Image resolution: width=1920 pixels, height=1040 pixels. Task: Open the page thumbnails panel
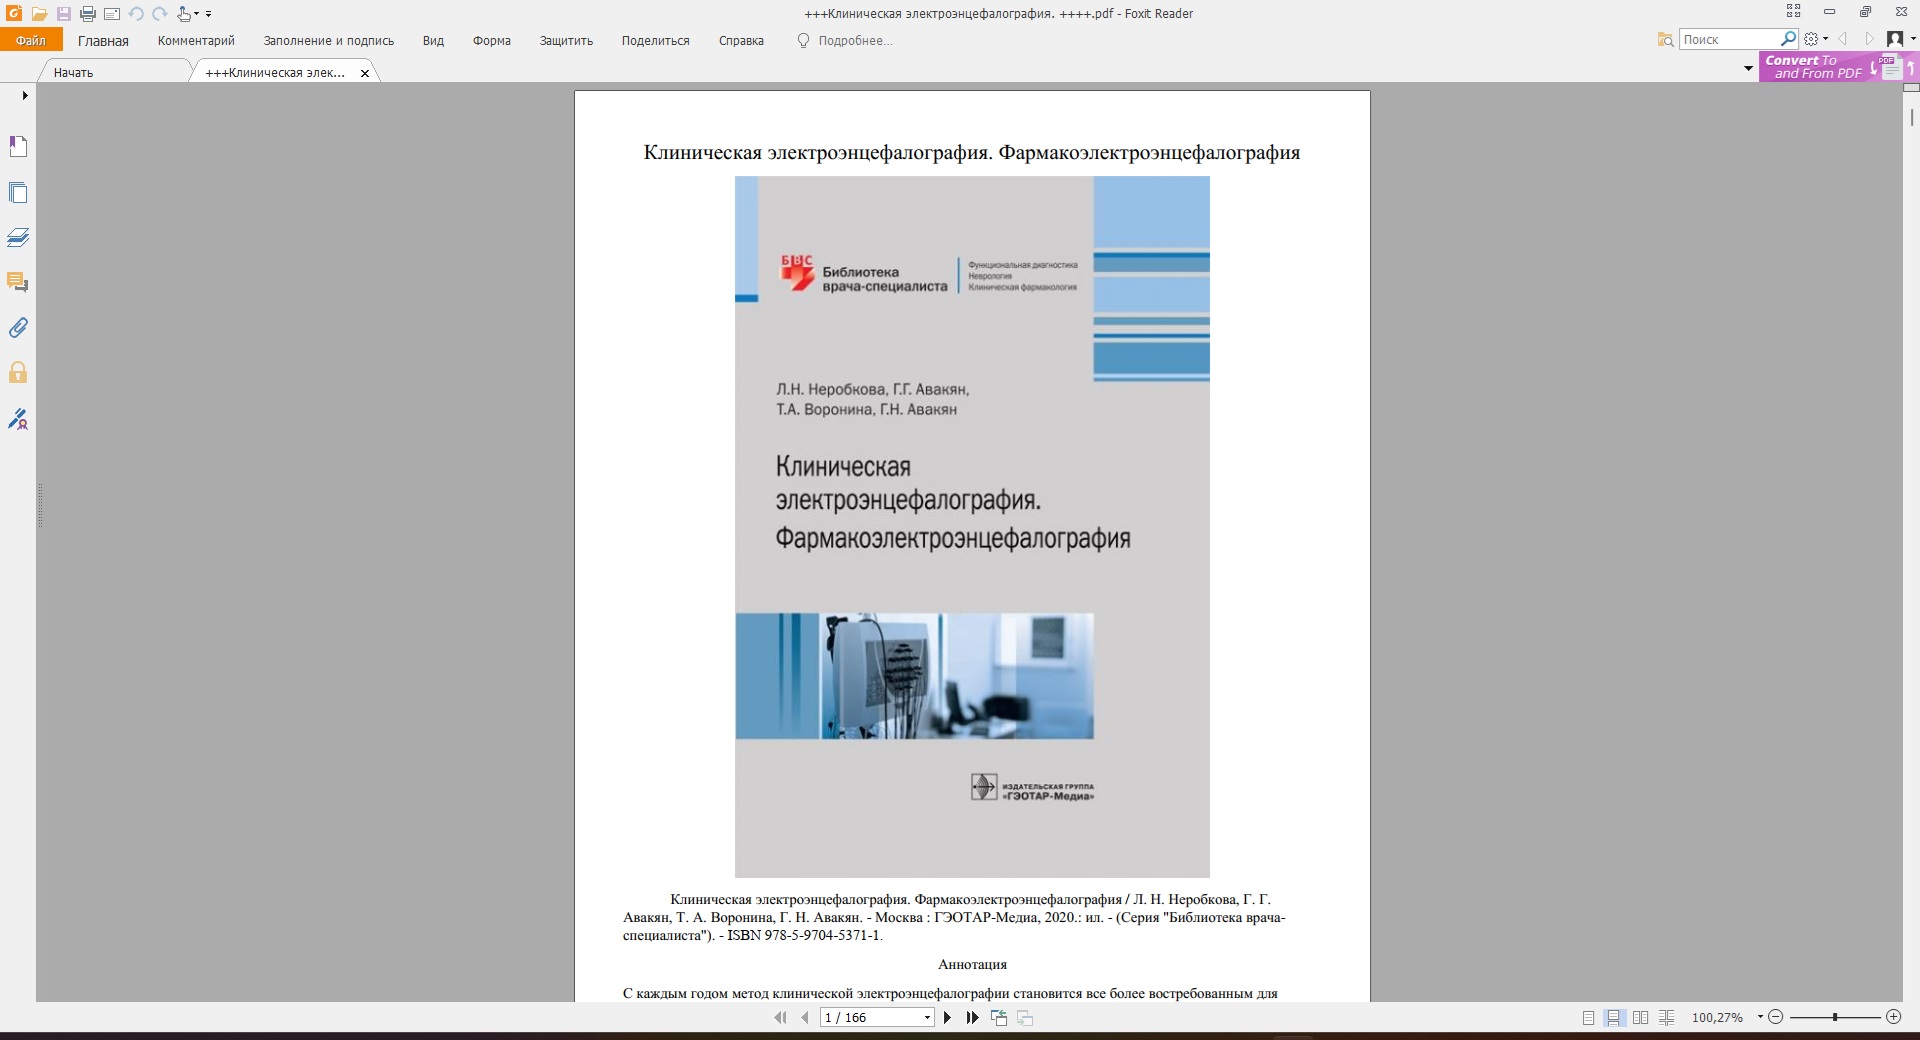18,193
